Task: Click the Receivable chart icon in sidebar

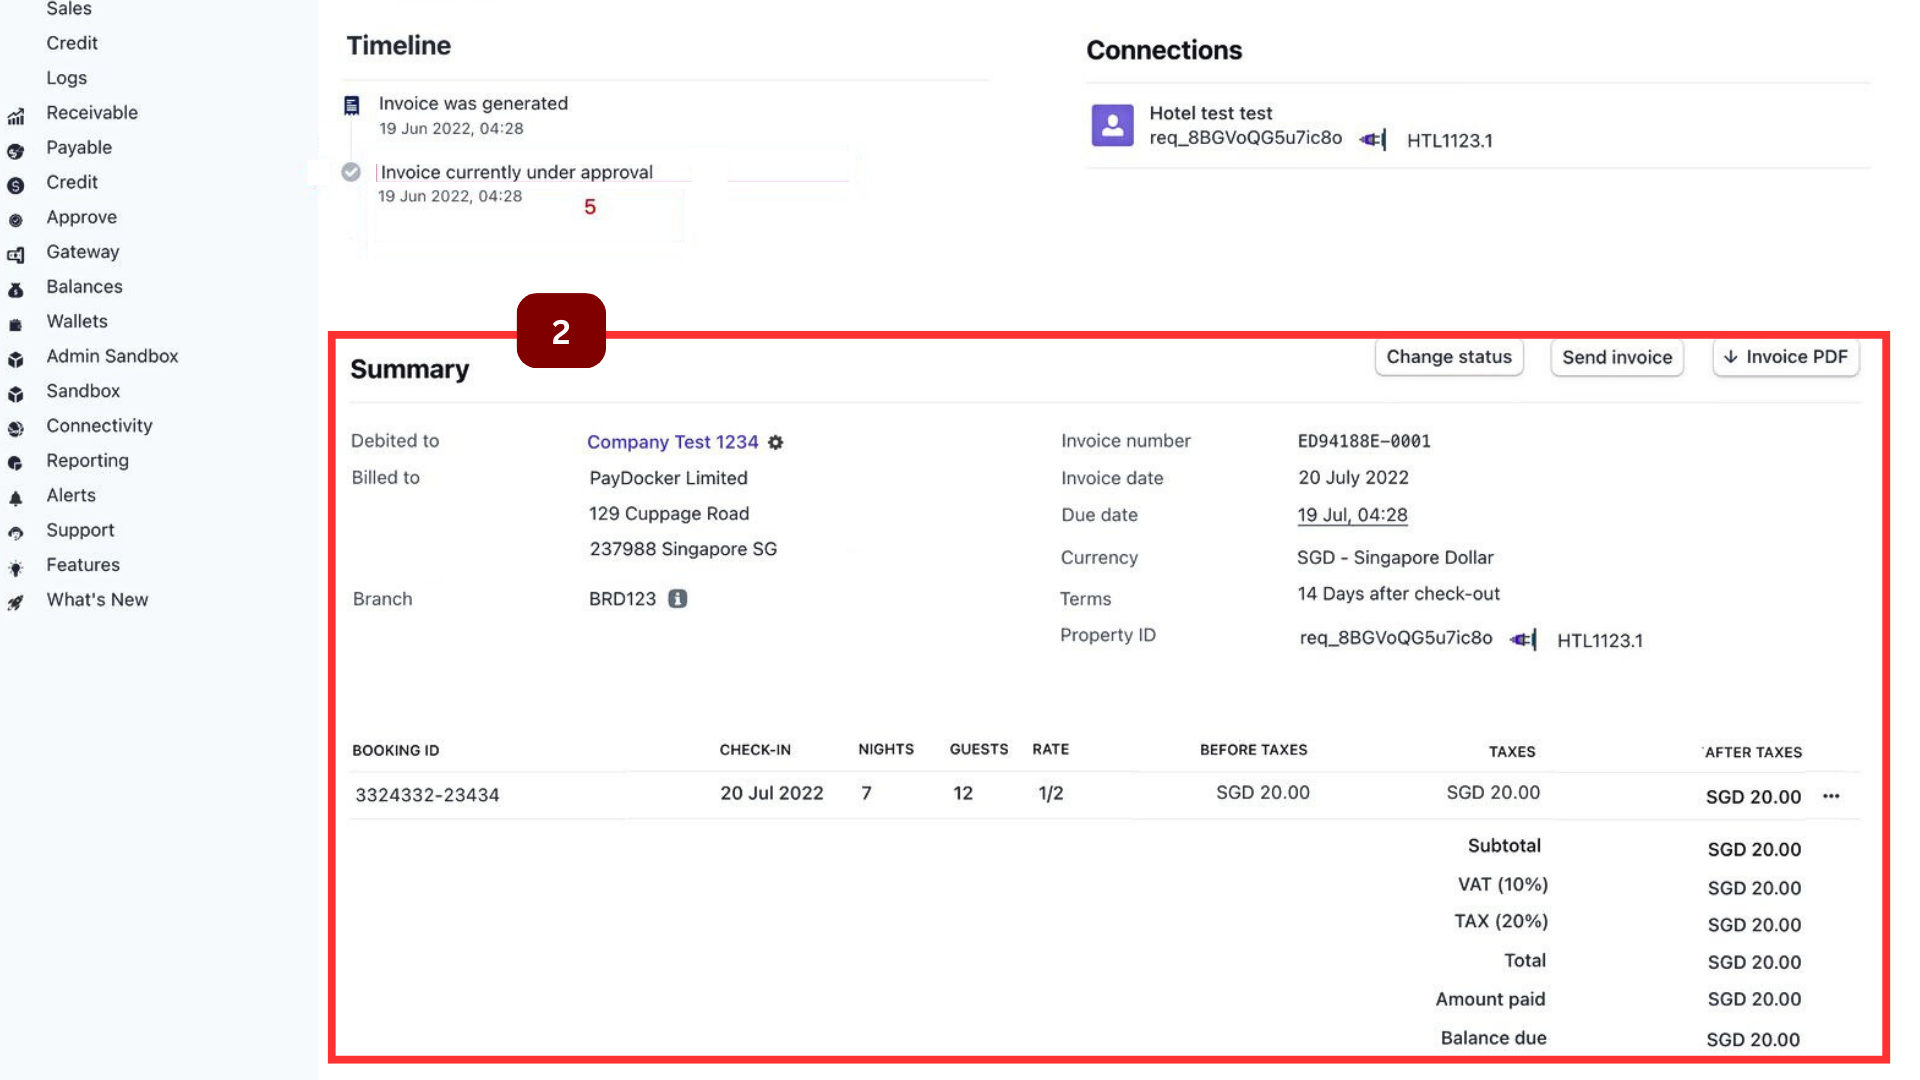Action: (16, 117)
